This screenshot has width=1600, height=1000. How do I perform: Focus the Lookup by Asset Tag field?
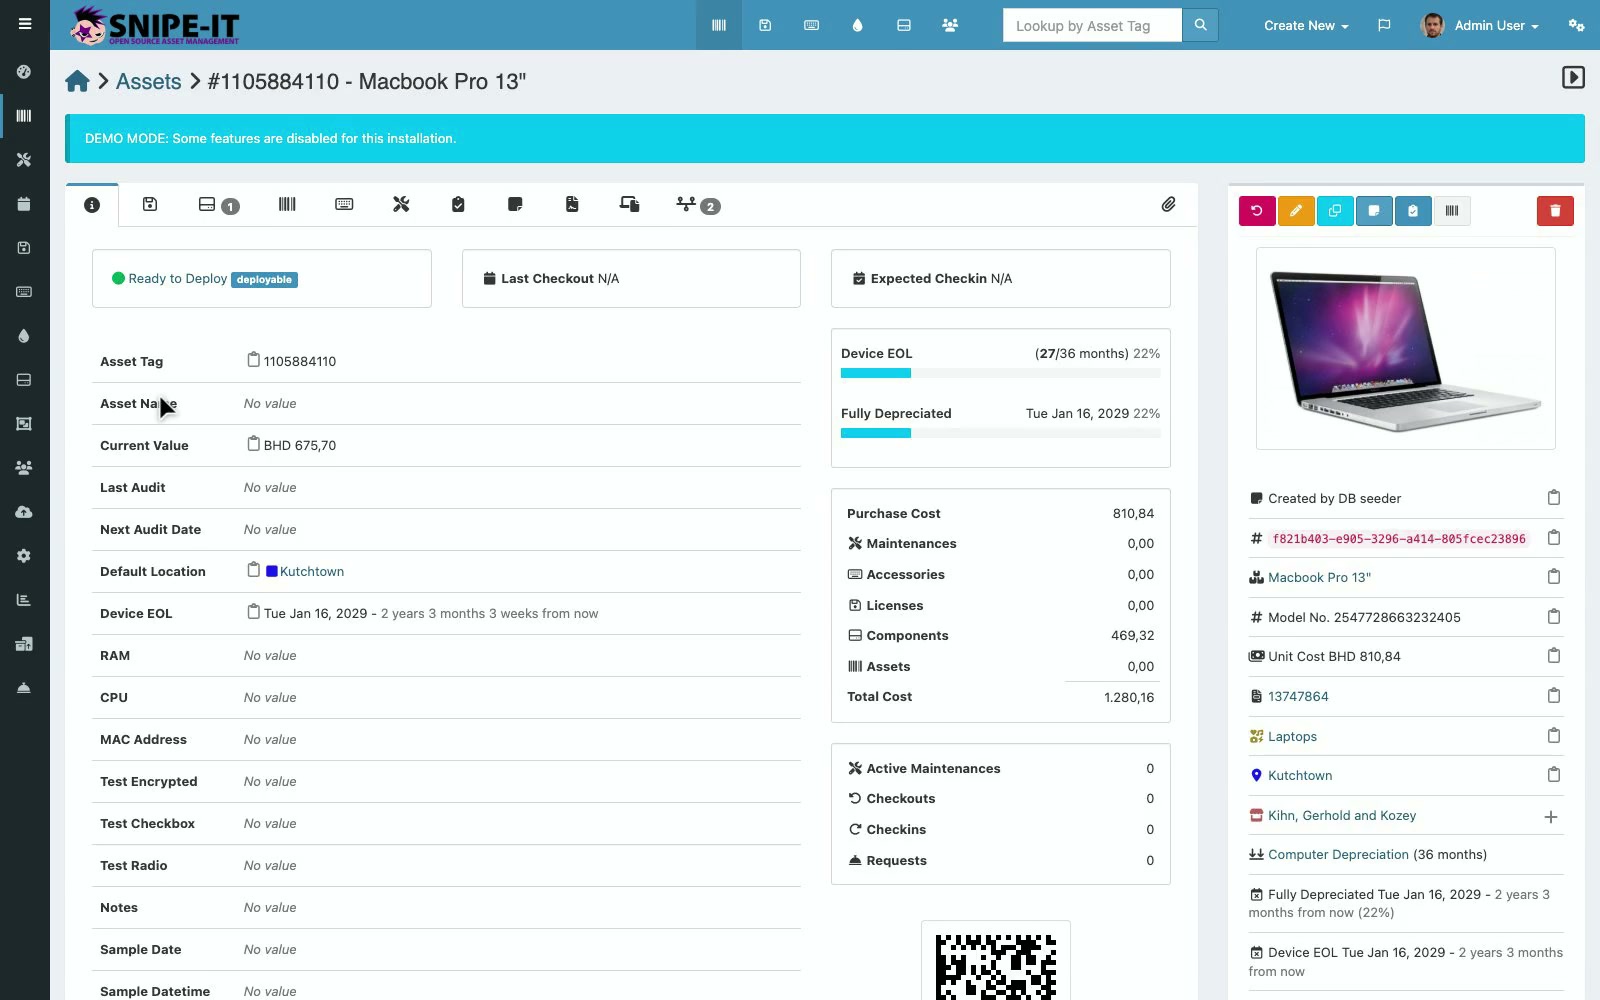coord(1092,25)
